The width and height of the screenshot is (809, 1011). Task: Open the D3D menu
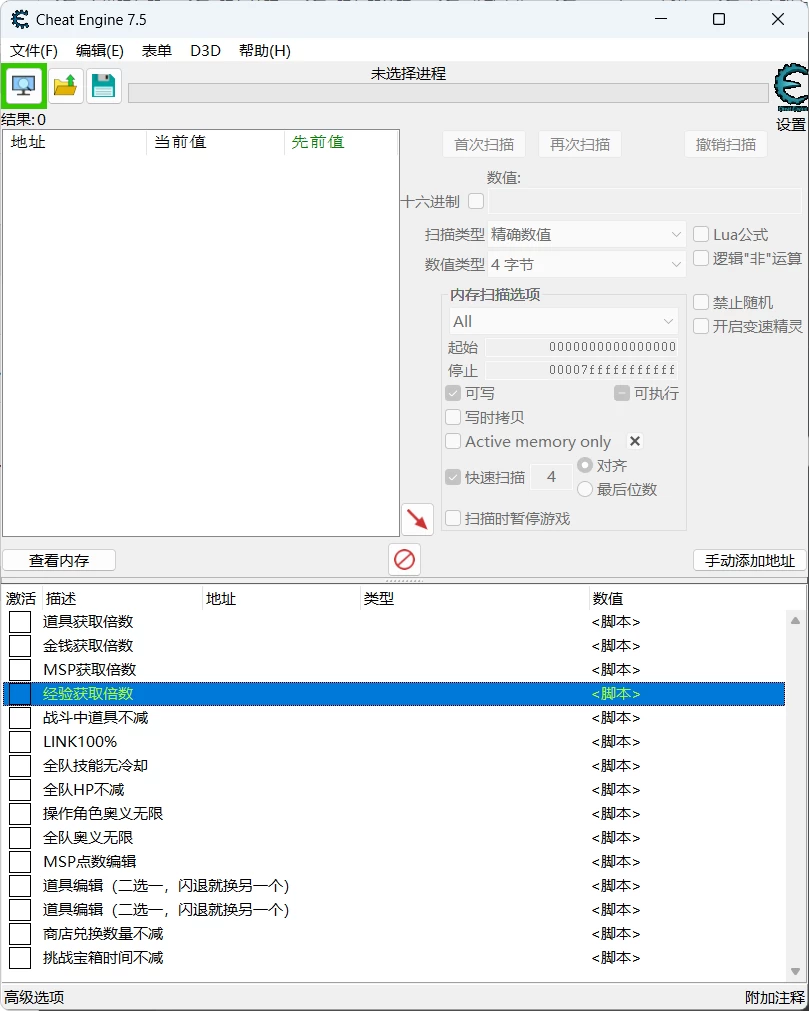tap(206, 51)
